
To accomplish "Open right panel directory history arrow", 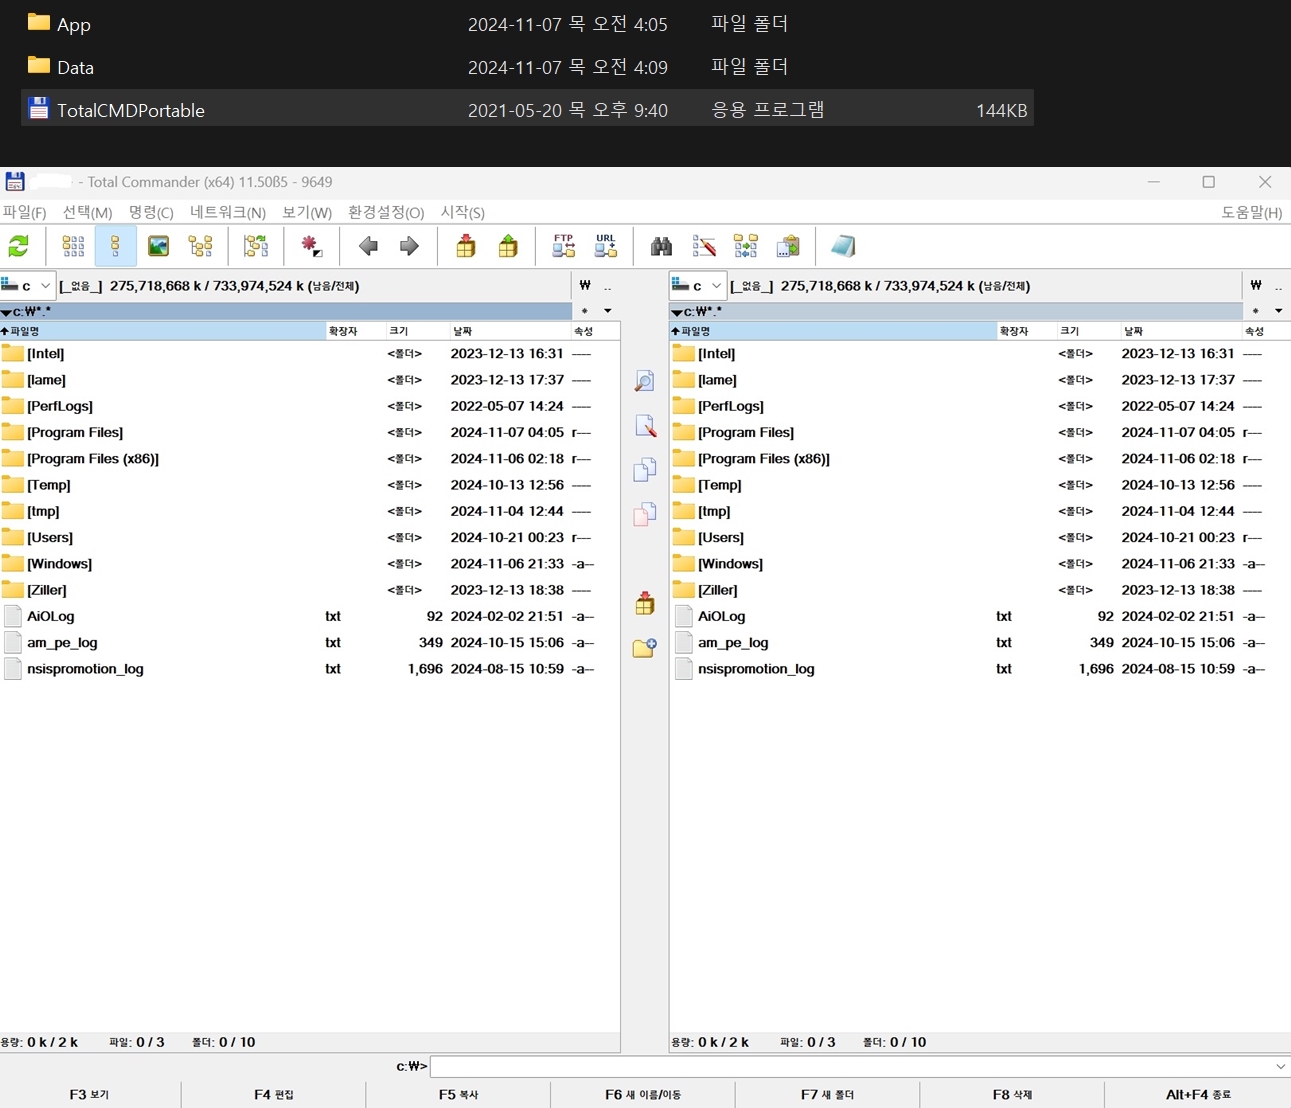I will (x=1278, y=311).
